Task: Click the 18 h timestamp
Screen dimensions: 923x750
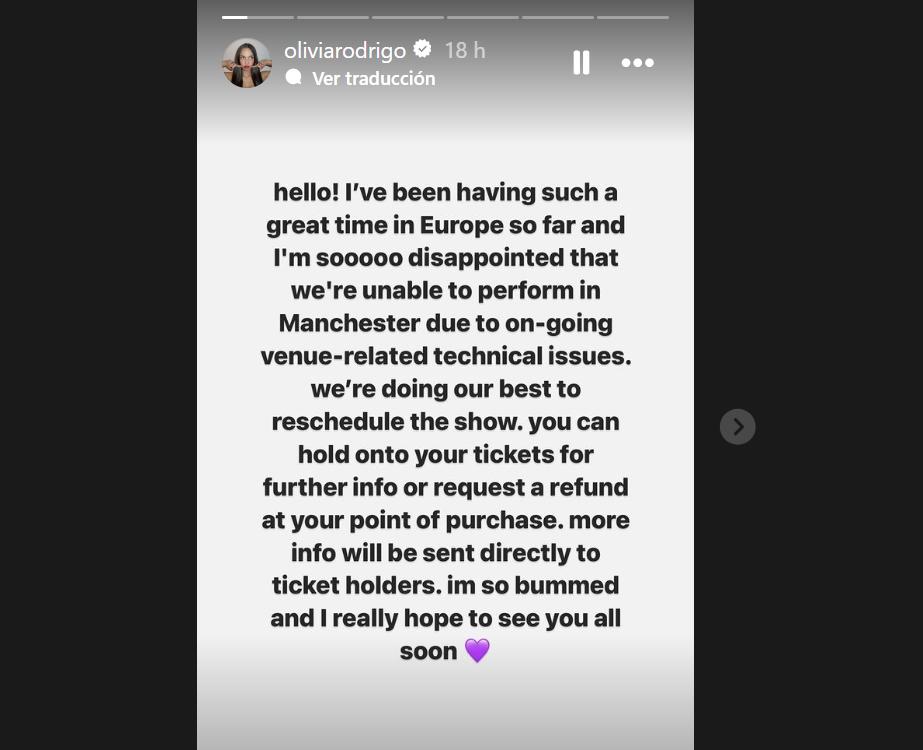Action: coord(465,50)
